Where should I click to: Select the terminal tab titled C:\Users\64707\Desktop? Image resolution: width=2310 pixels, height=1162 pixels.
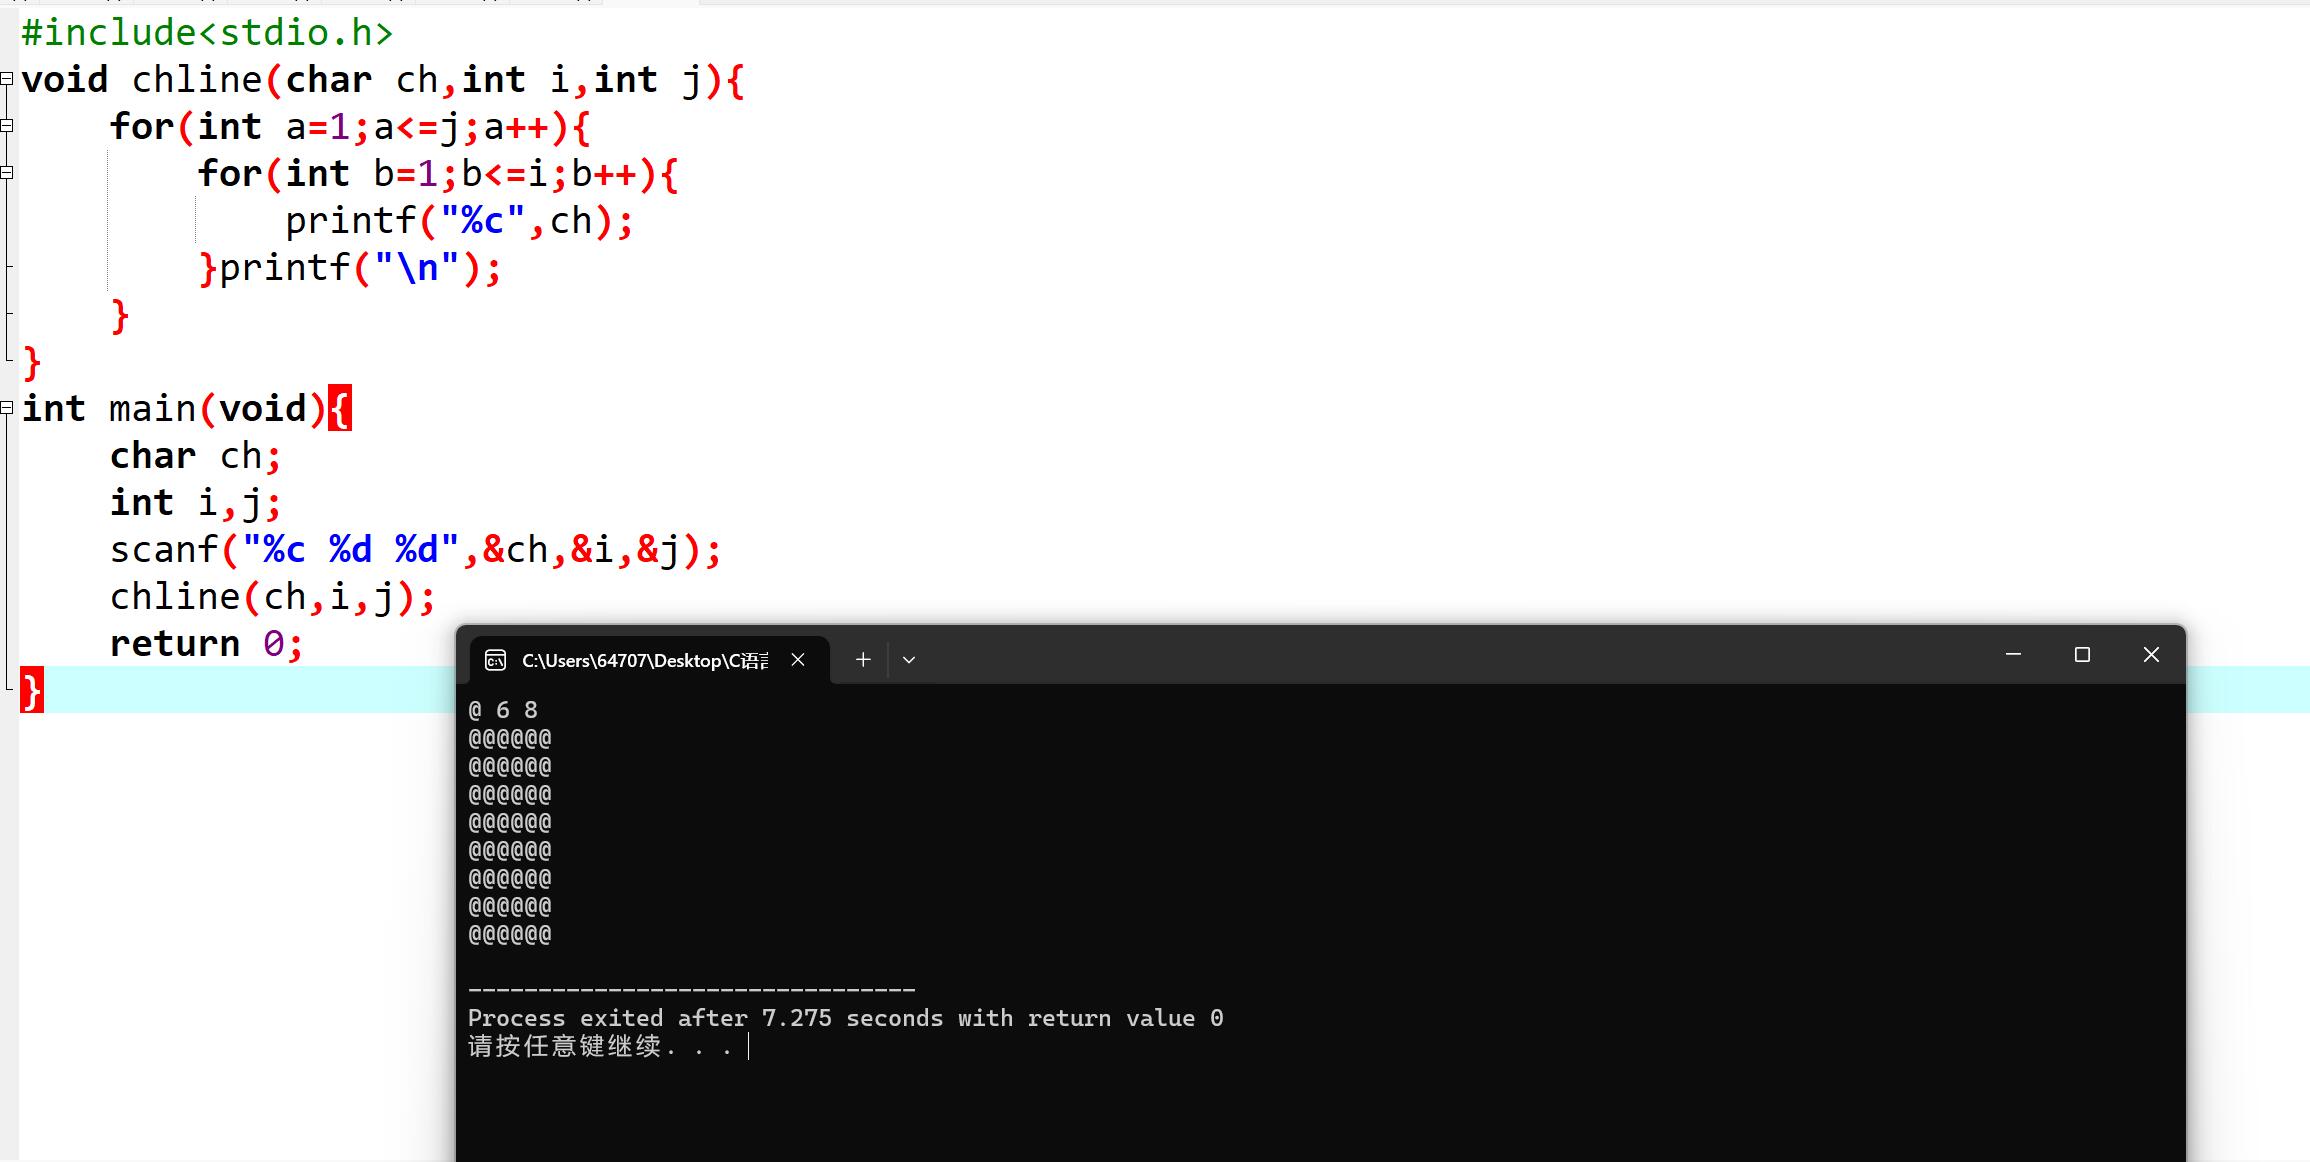click(x=645, y=660)
